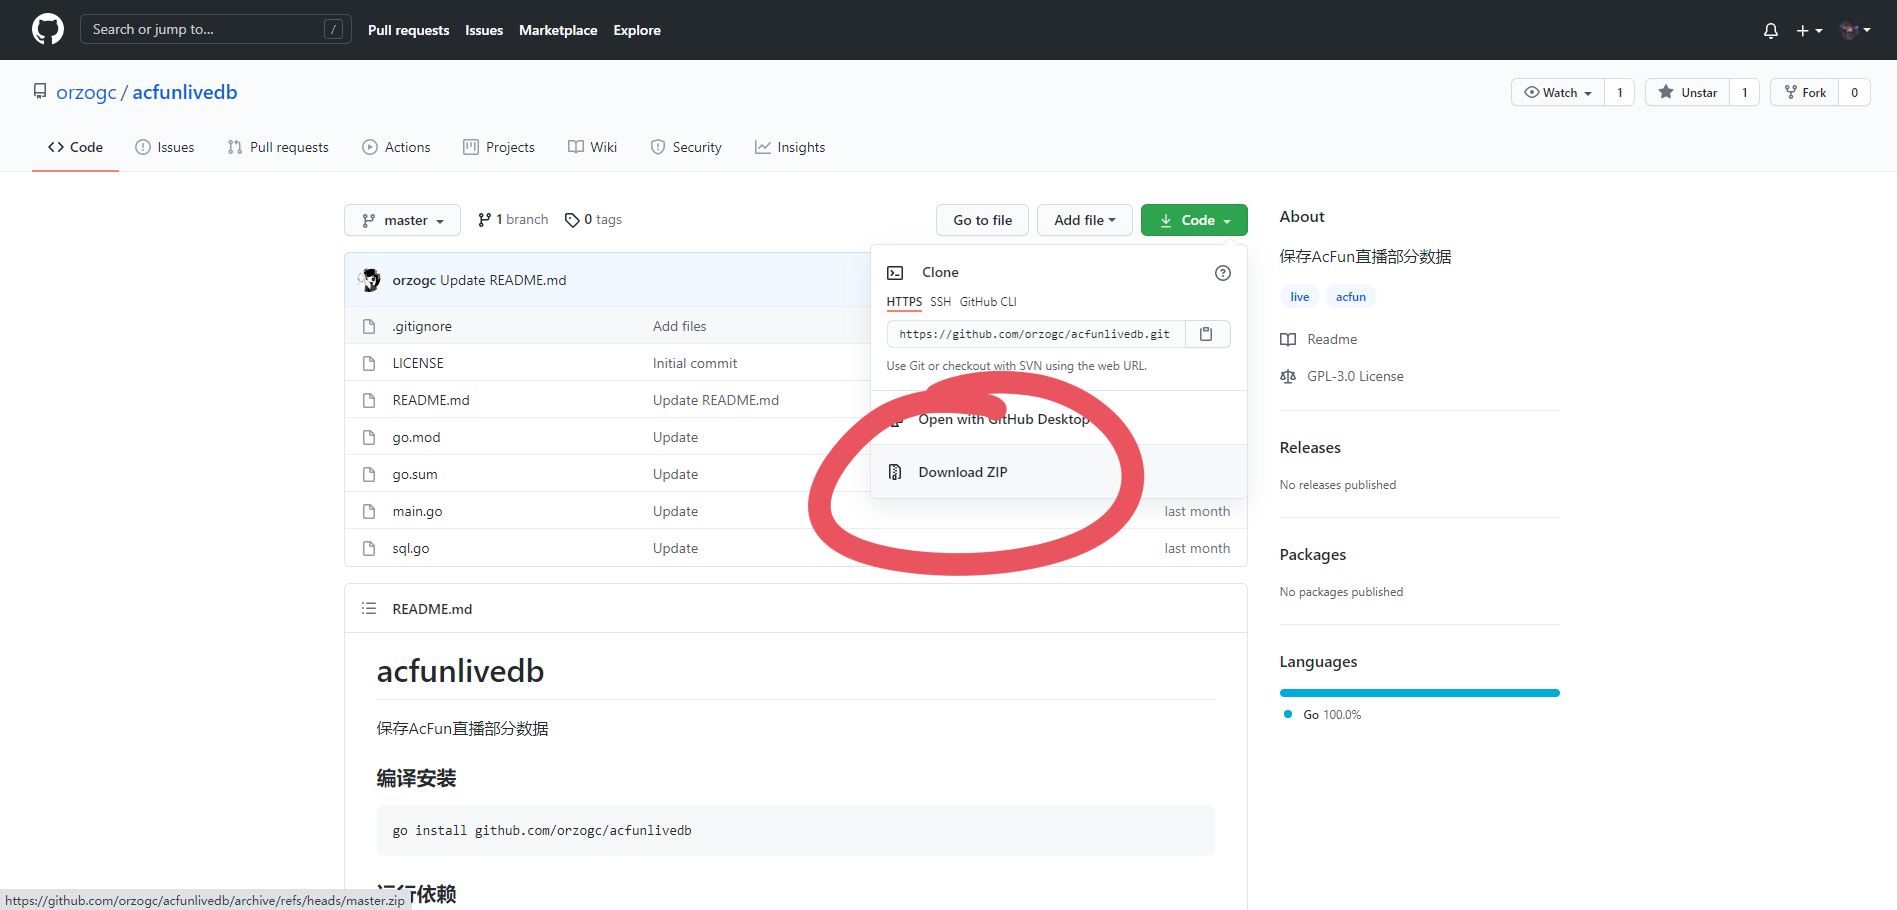Open the plus create-new dropdown
1897x910 pixels.
tap(1809, 31)
